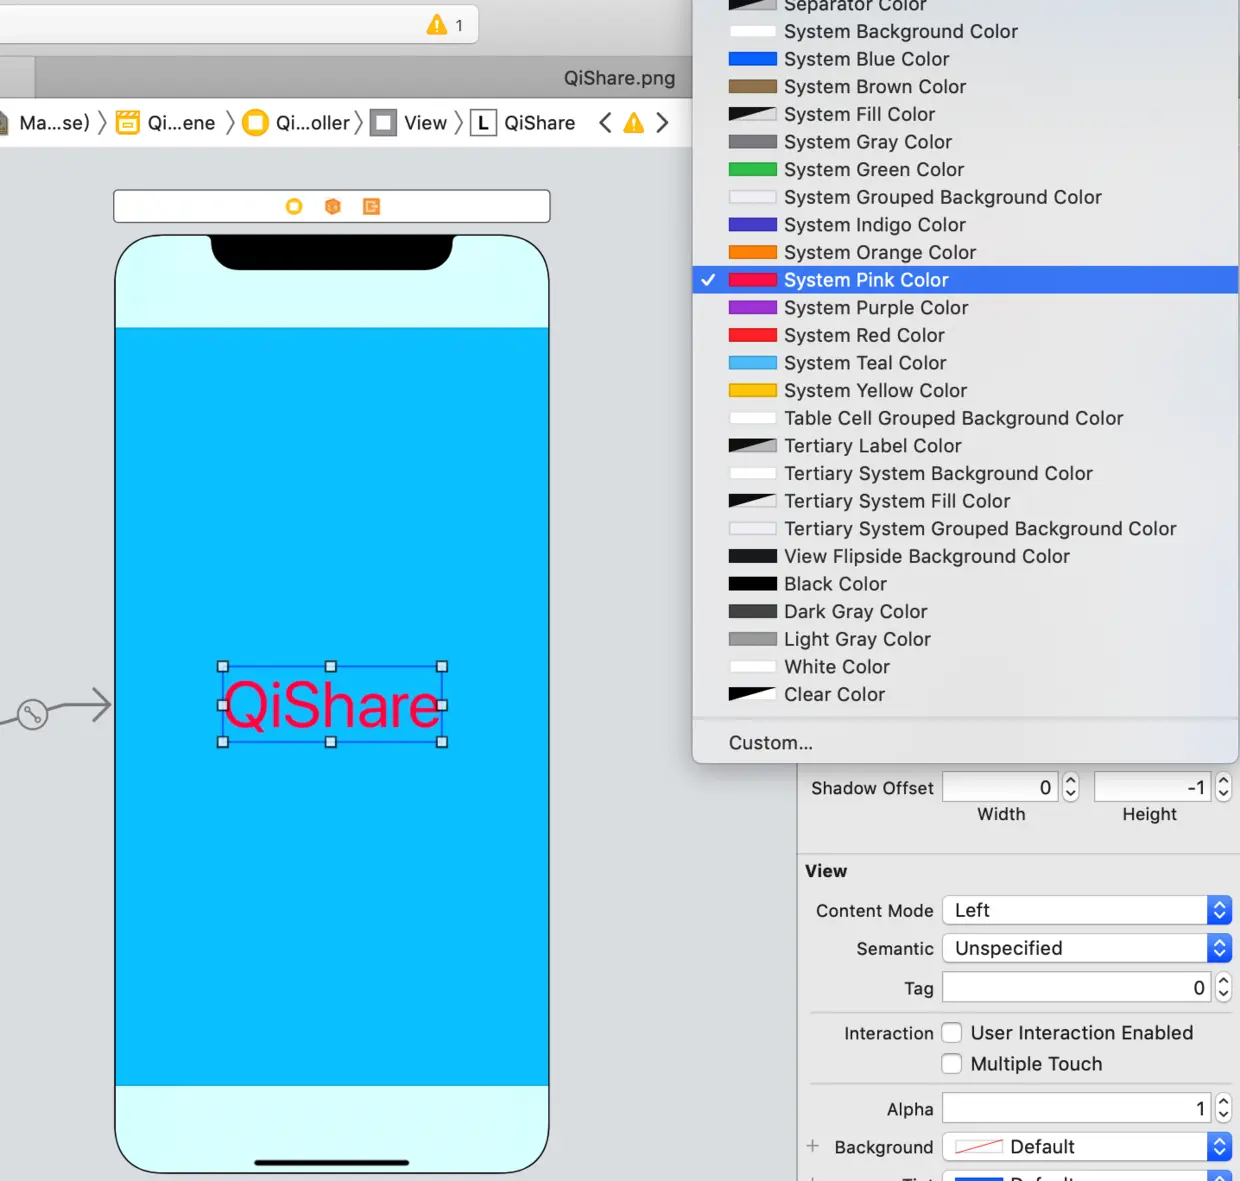Image resolution: width=1240 pixels, height=1181 pixels.
Task: Click the plus next to Background
Action: pyautogui.click(x=813, y=1146)
